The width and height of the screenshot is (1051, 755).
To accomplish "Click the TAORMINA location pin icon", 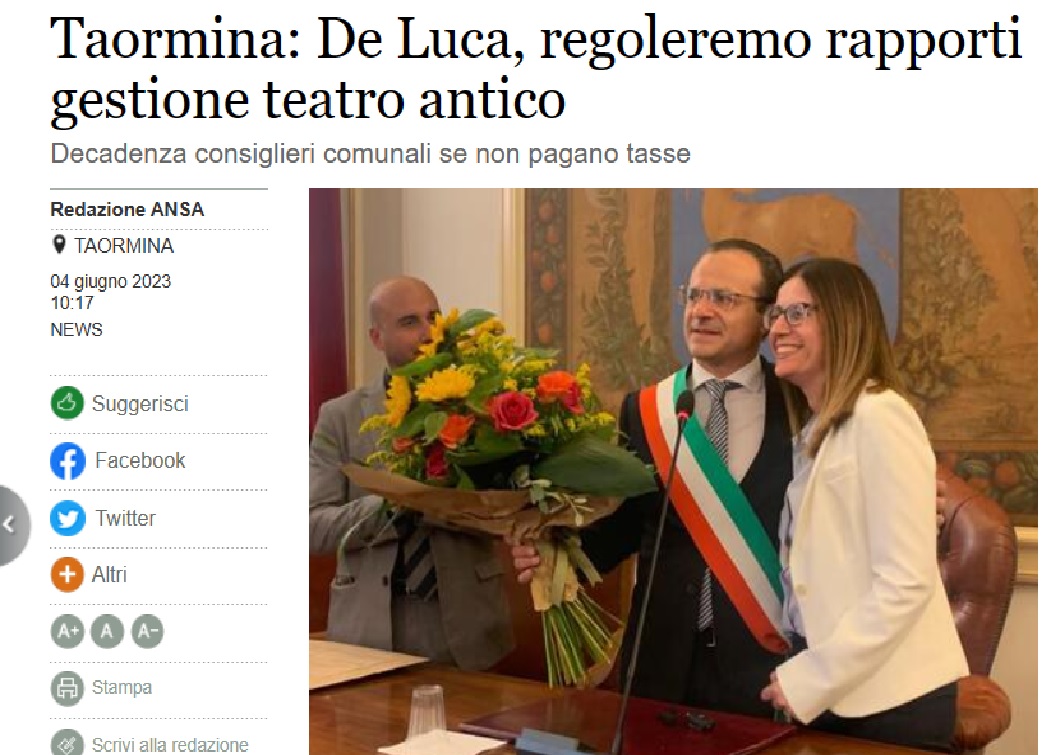I will point(59,245).
